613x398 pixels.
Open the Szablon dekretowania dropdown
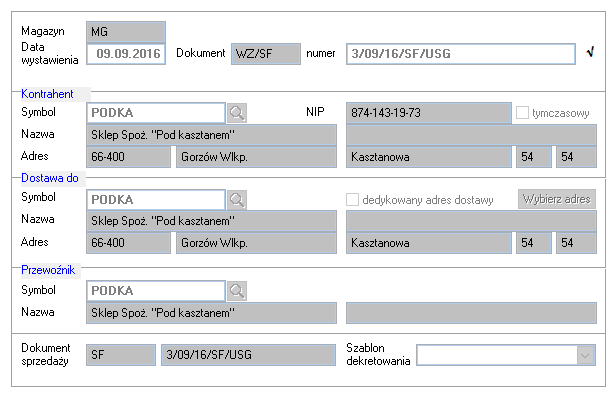585,355
